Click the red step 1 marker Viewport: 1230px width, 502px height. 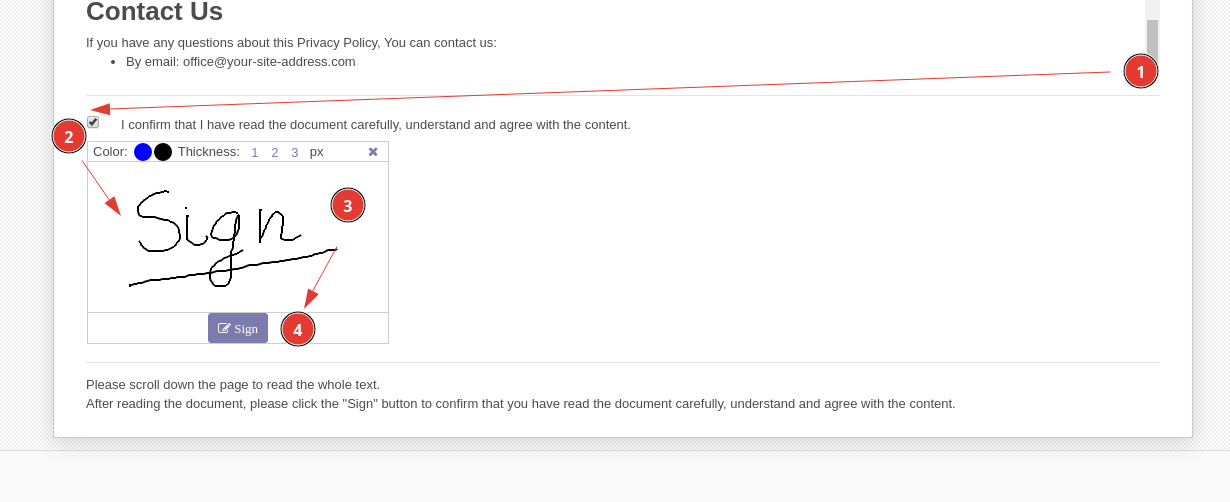[x=1140, y=71]
